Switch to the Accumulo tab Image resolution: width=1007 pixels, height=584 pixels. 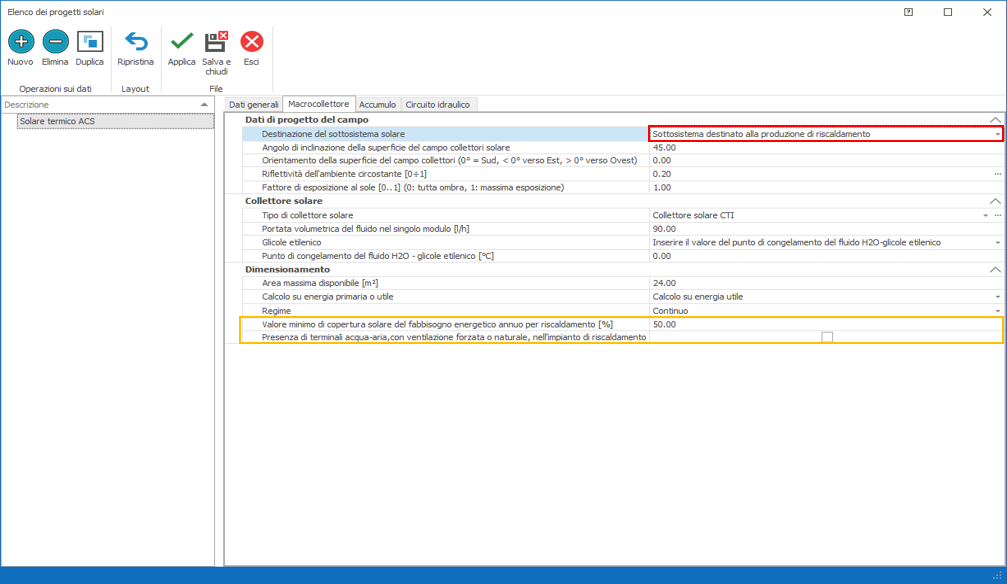(x=377, y=104)
